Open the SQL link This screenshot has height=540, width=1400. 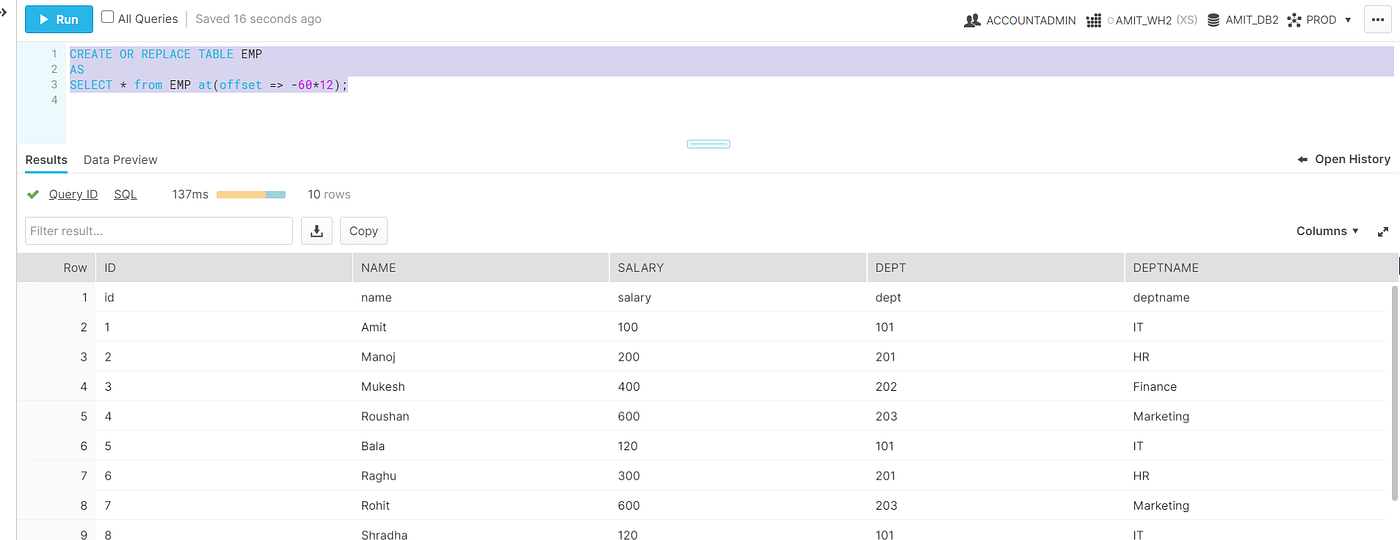[125, 194]
